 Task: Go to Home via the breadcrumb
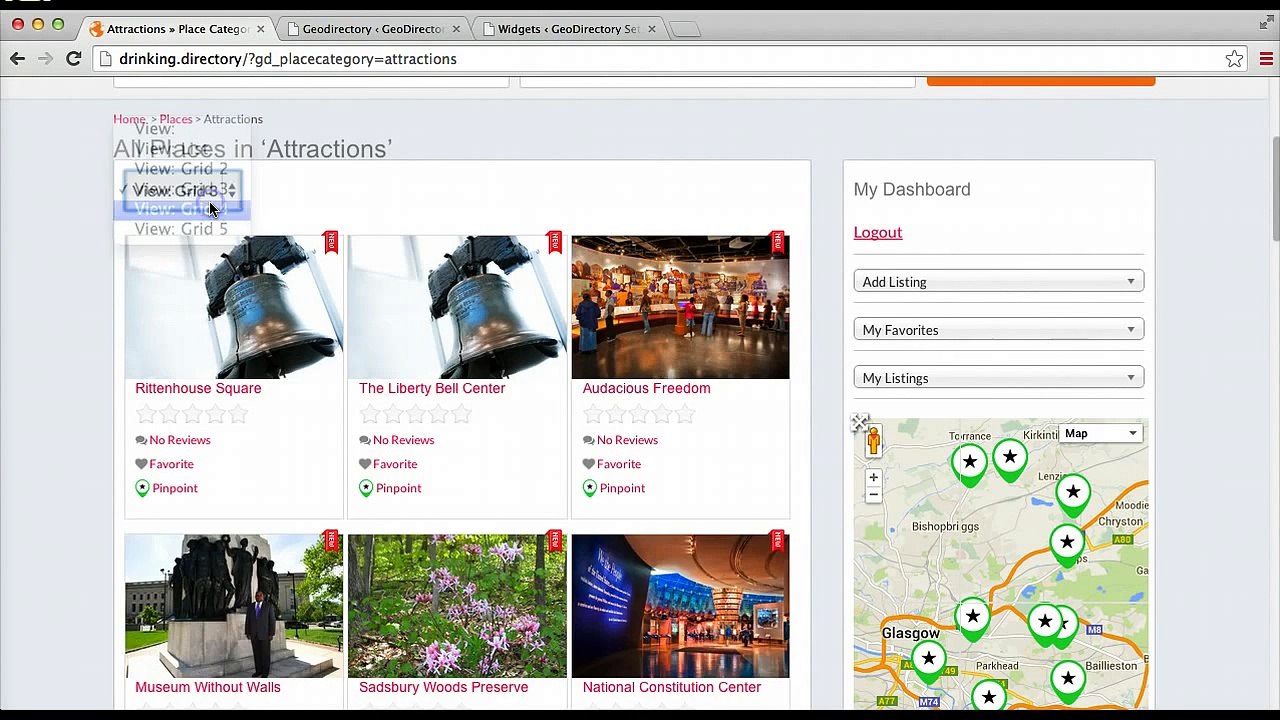[129, 119]
